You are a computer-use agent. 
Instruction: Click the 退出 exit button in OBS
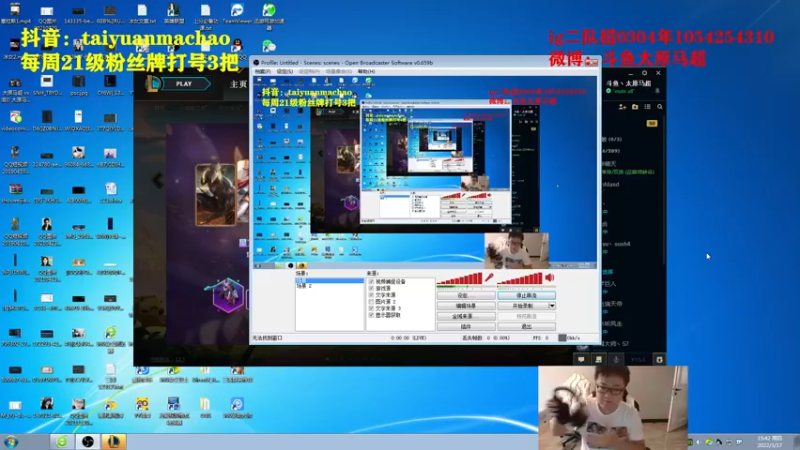click(x=527, y=327)
